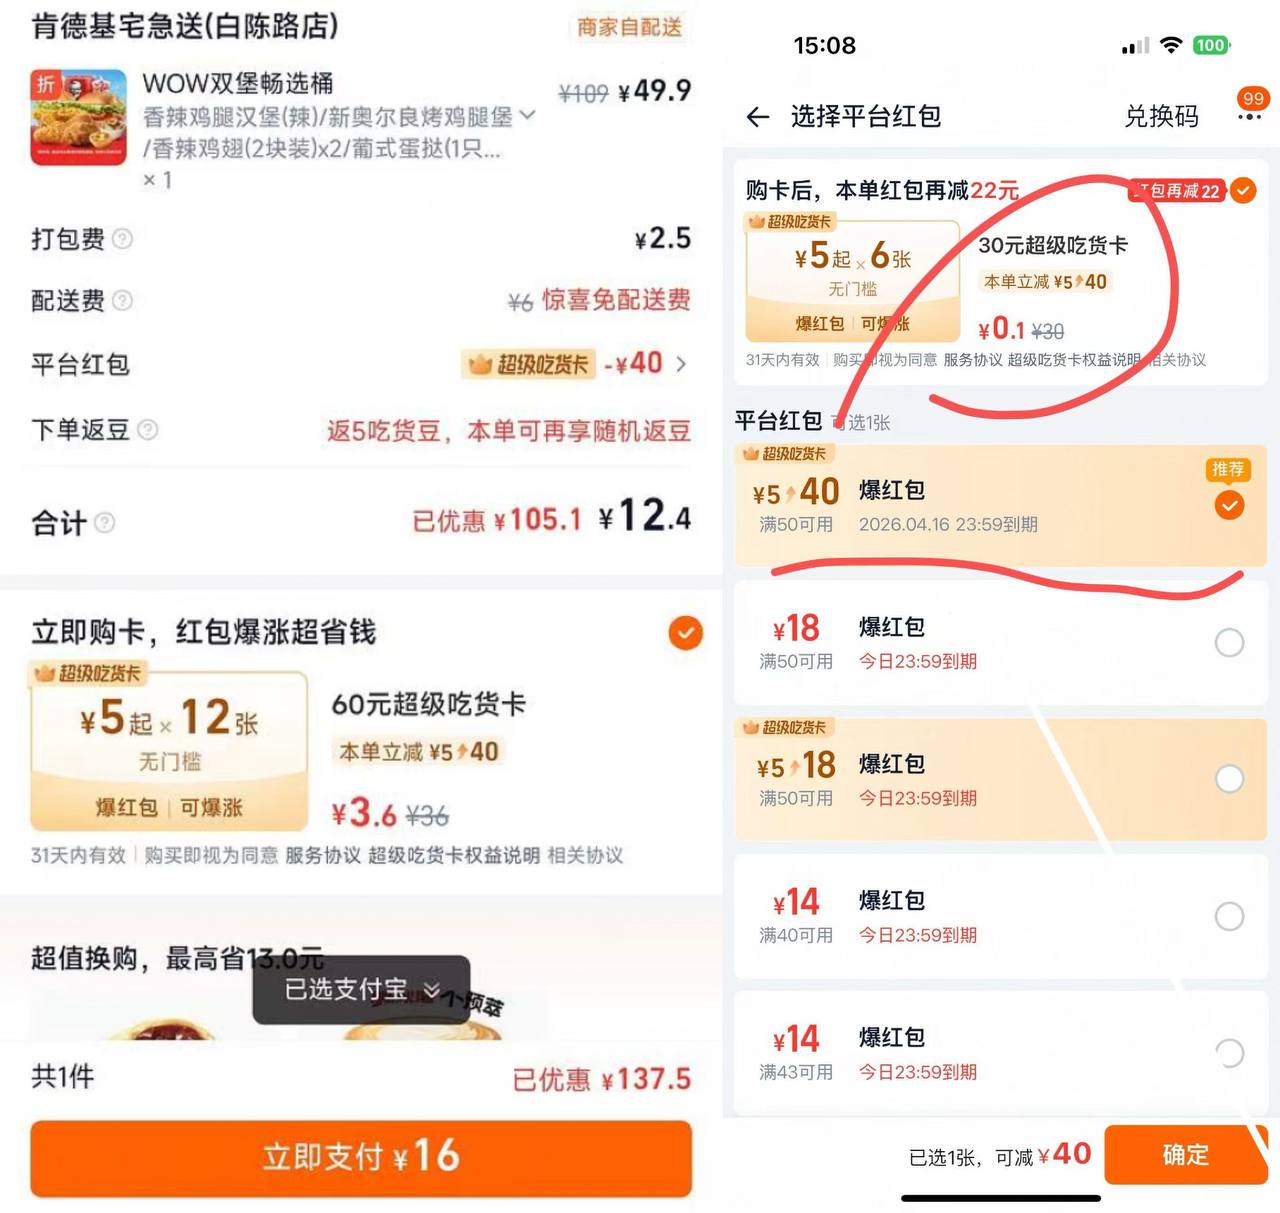This screenshot has height=1213, width=1280.
Task: Click the 合计 help question icon
Action: pyautogui.click(x=104, y=523)
